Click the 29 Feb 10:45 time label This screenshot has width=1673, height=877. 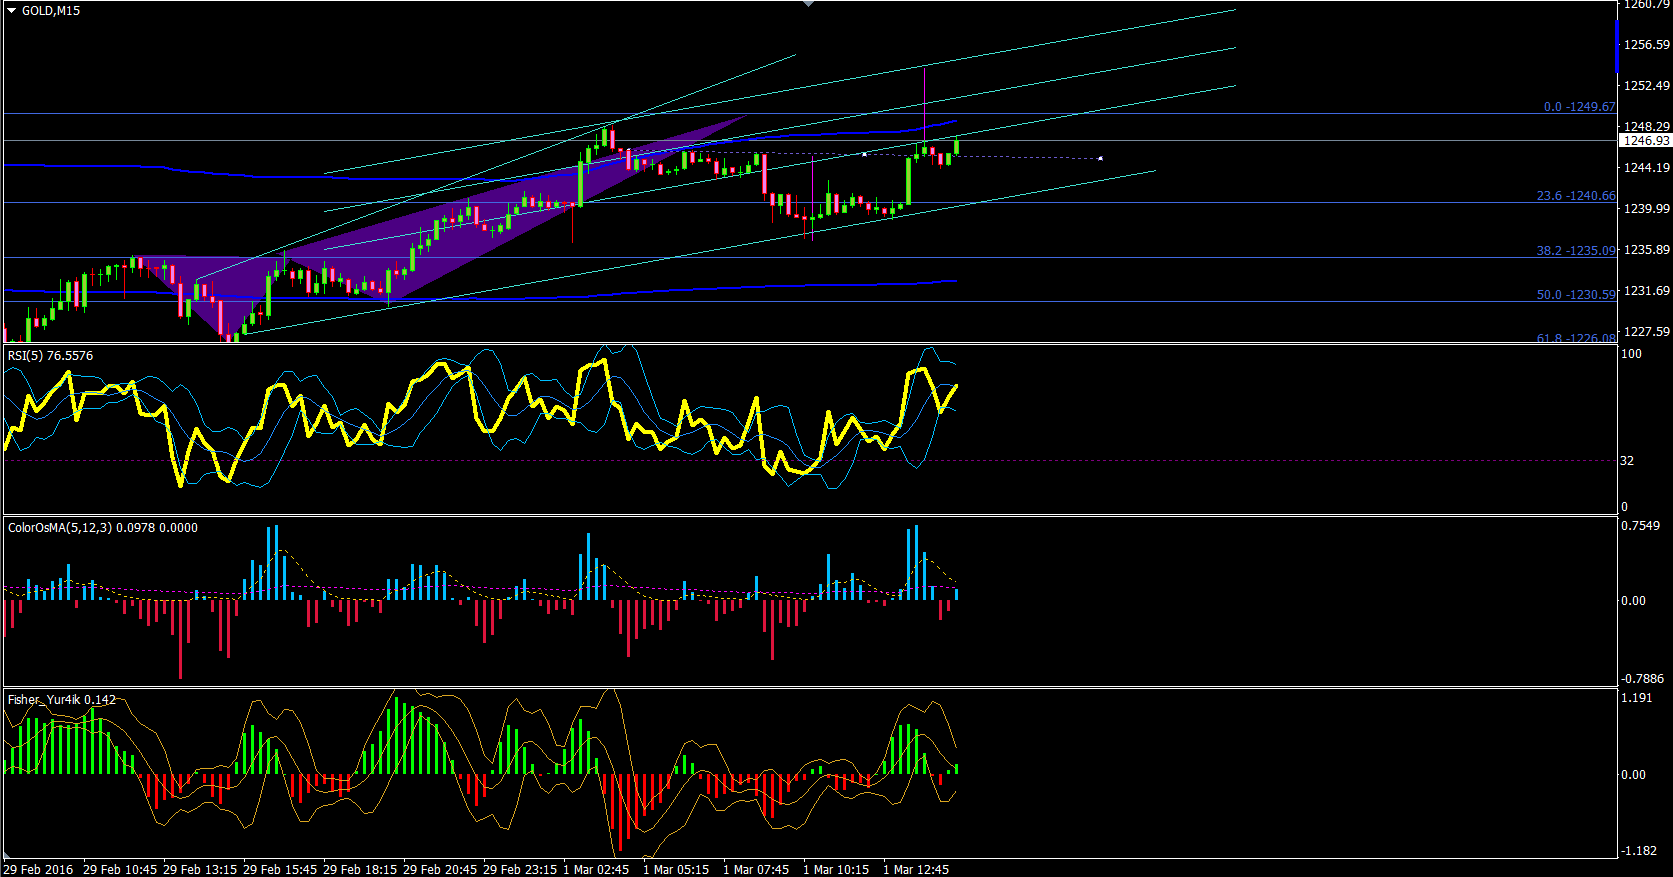click(120, 869)
